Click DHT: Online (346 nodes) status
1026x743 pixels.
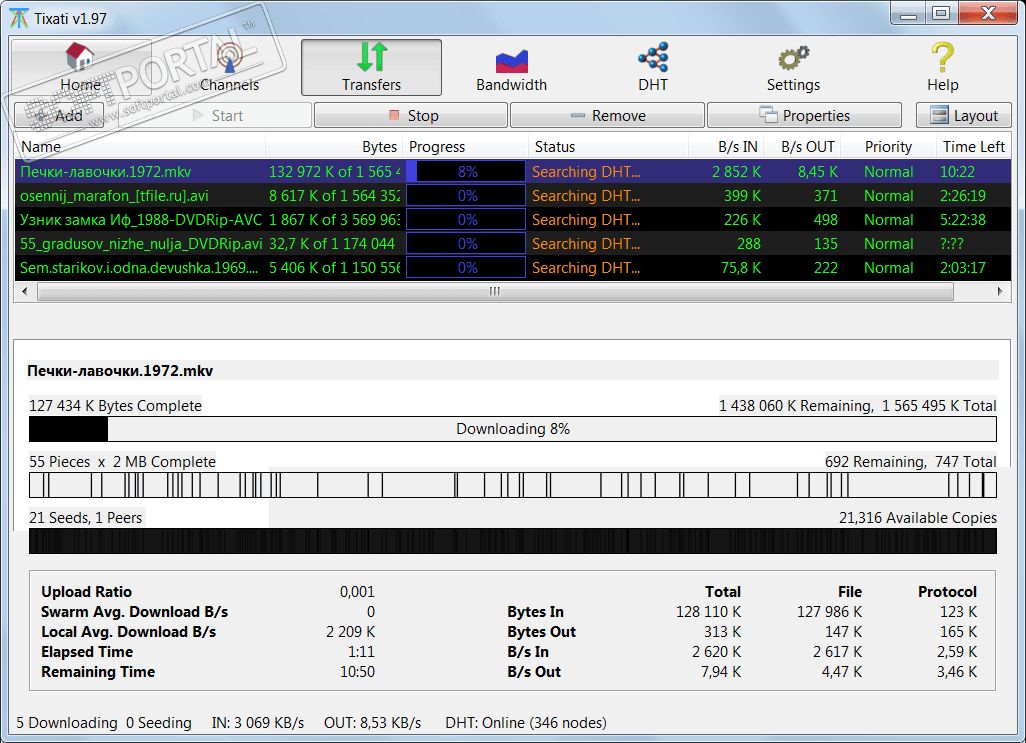pos(525,723)
